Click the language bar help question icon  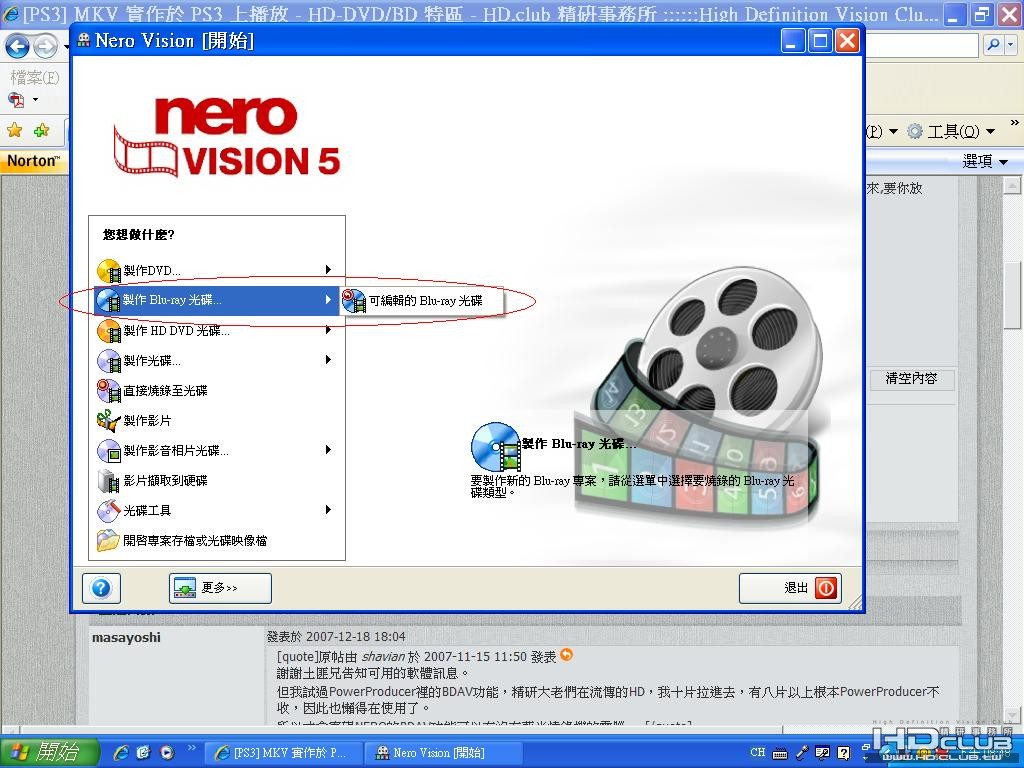pos(844,754)
